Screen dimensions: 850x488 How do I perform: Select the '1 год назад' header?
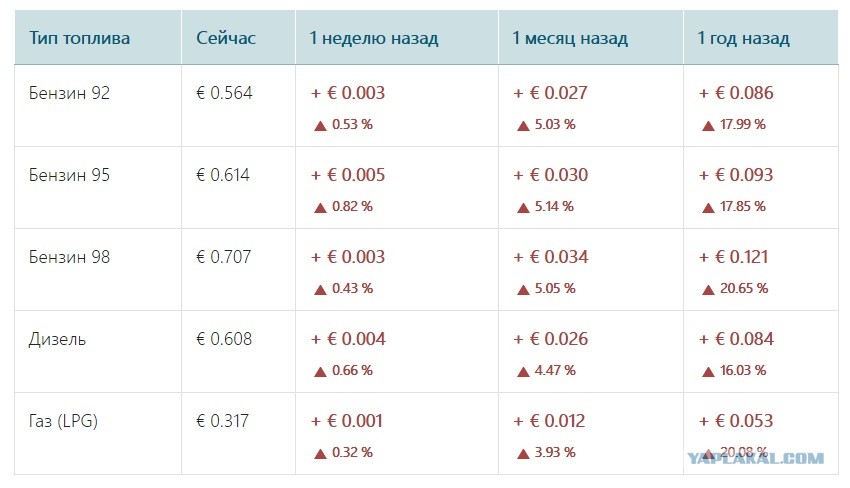pyautogui.click(x=743, y=38)
